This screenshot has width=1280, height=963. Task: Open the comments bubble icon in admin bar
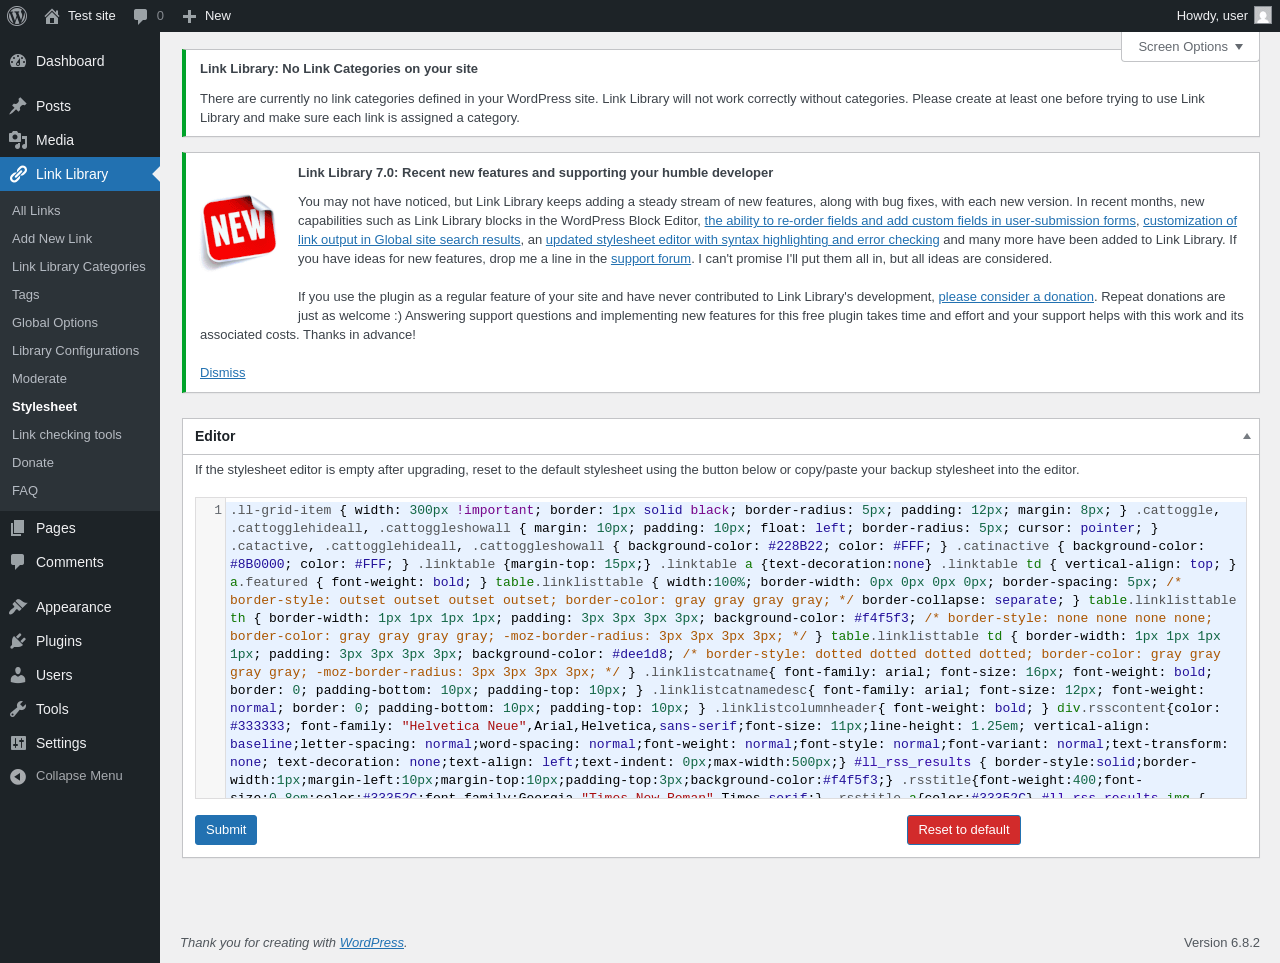(141, 16)
